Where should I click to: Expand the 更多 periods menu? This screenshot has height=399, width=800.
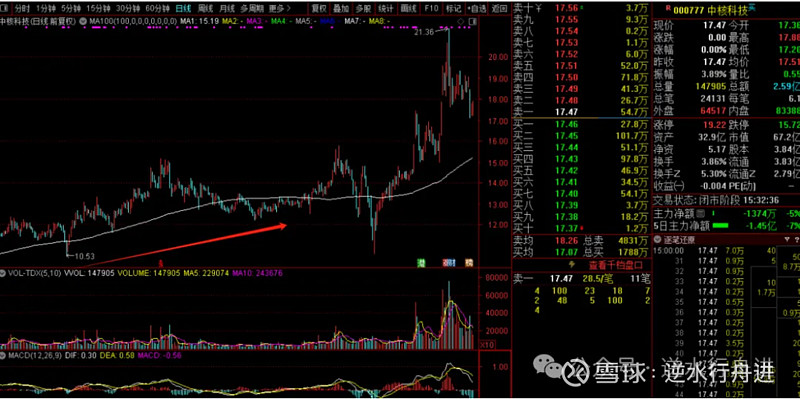(x=279, y=9)
